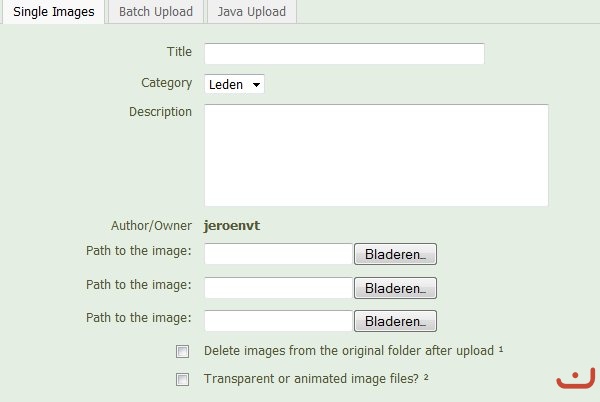Click the third image path field
Screen dimensions: 600x402
(278, 321)
